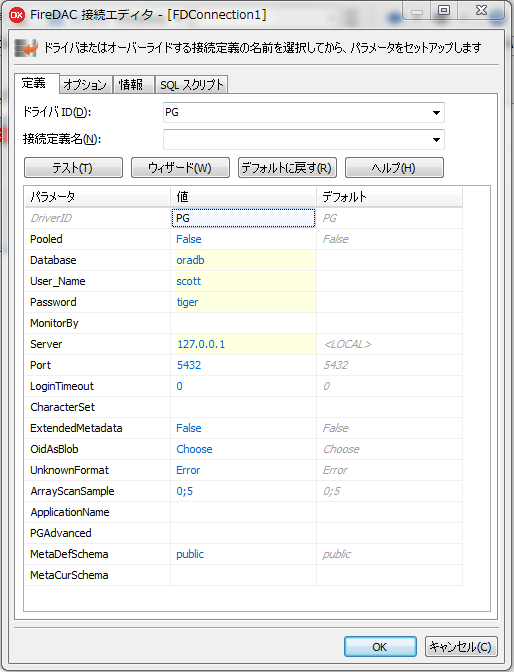Switch to the オプション tab
Image resolution: width=514 pixels, height=672 pixels.
[x=85, y=85]
